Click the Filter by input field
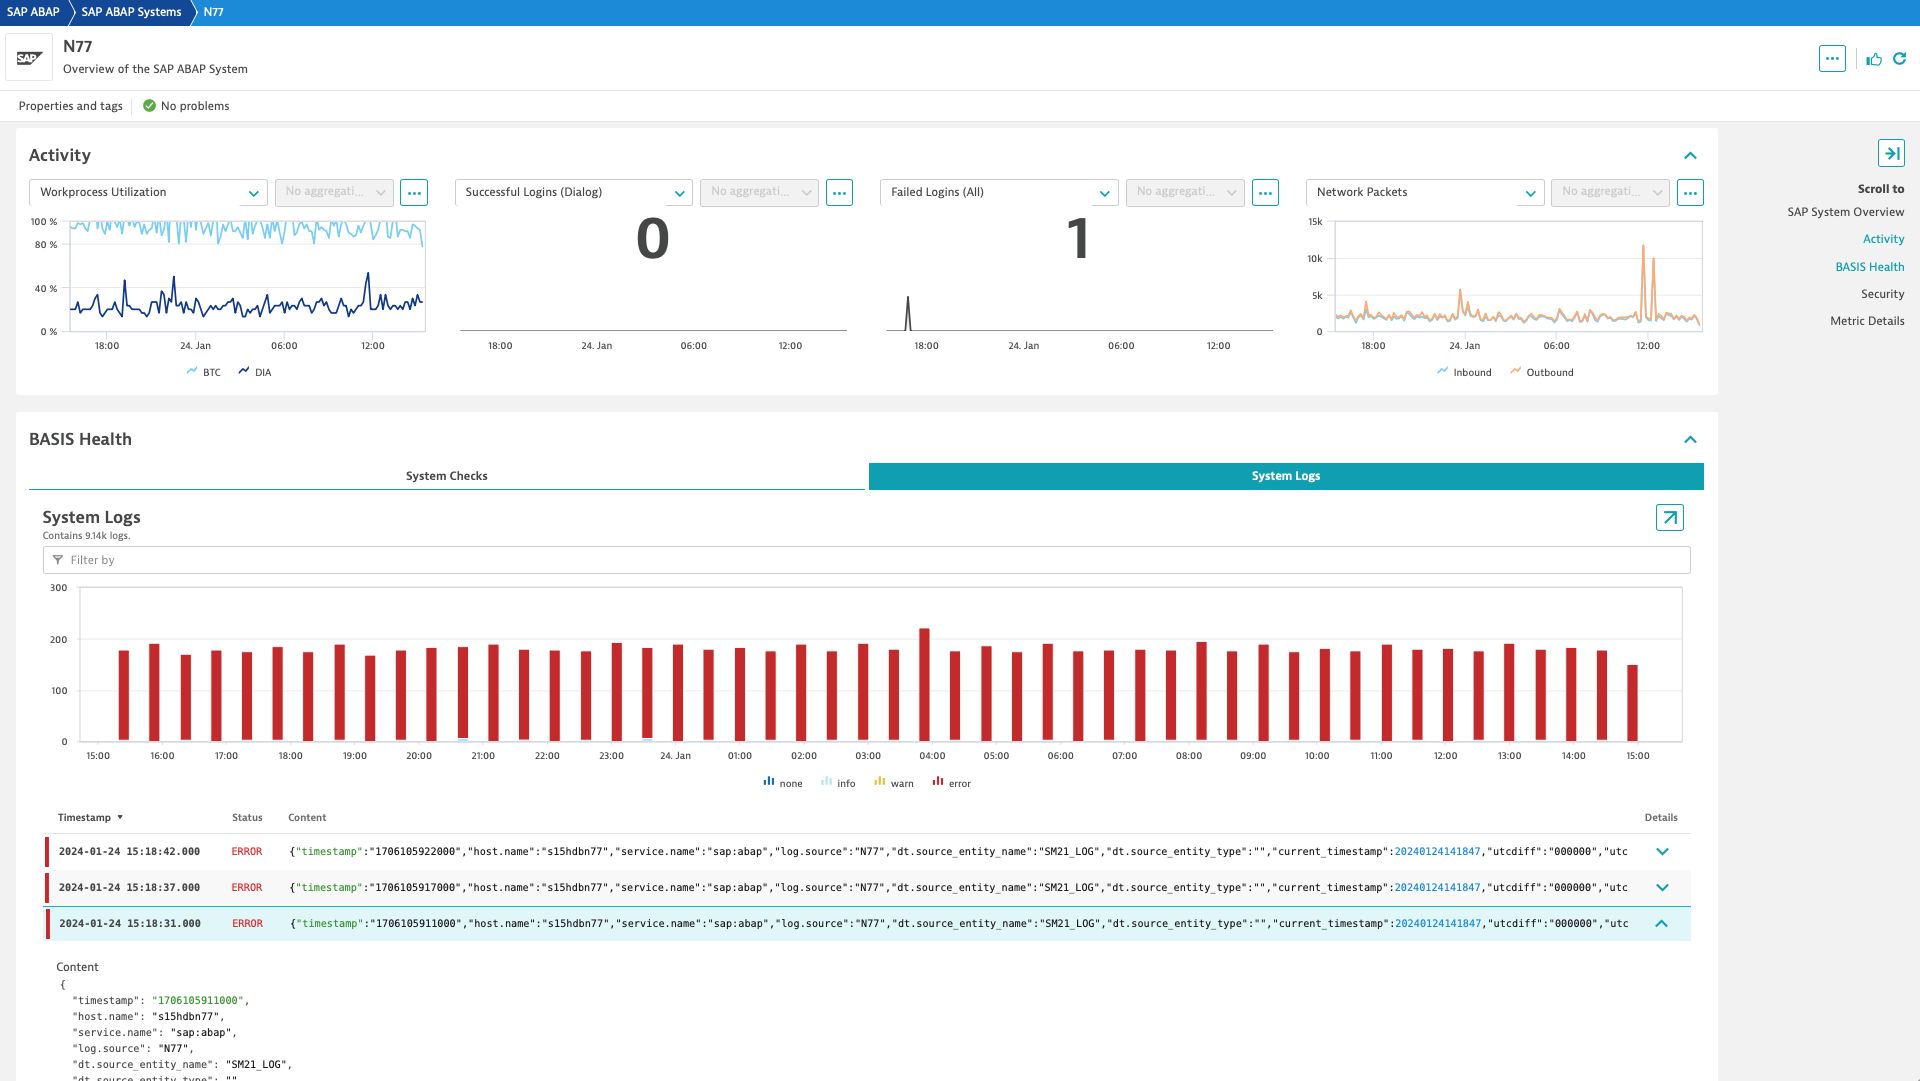The height and width of the screenshot is (1081, 1920). point(866,559)
